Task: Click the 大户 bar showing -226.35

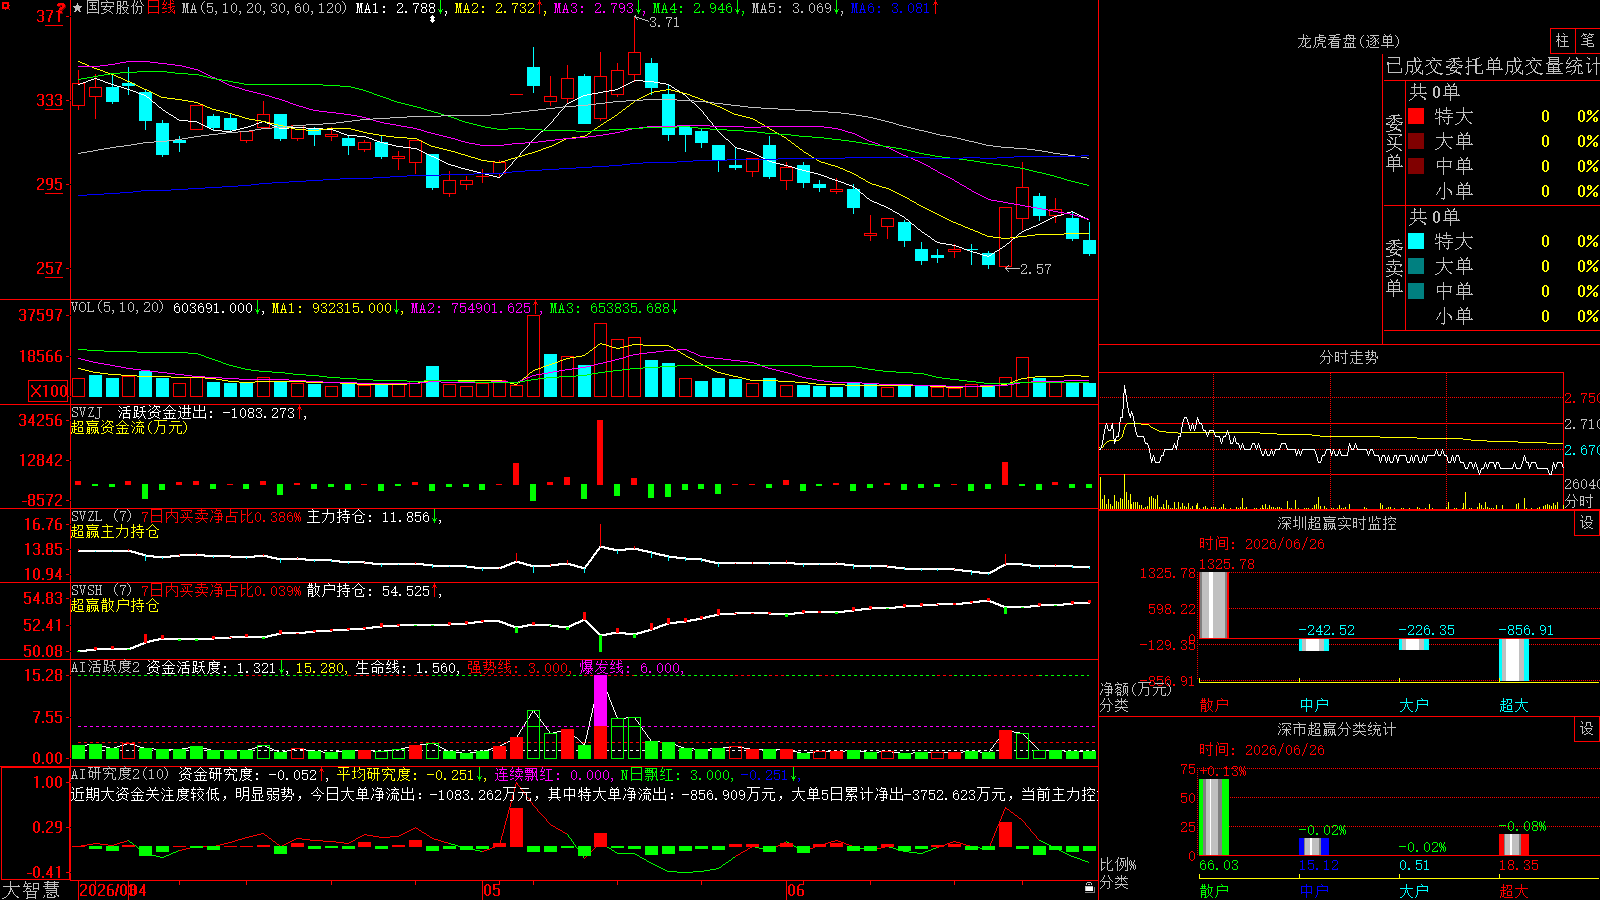Action: (x=1414, y=644)
